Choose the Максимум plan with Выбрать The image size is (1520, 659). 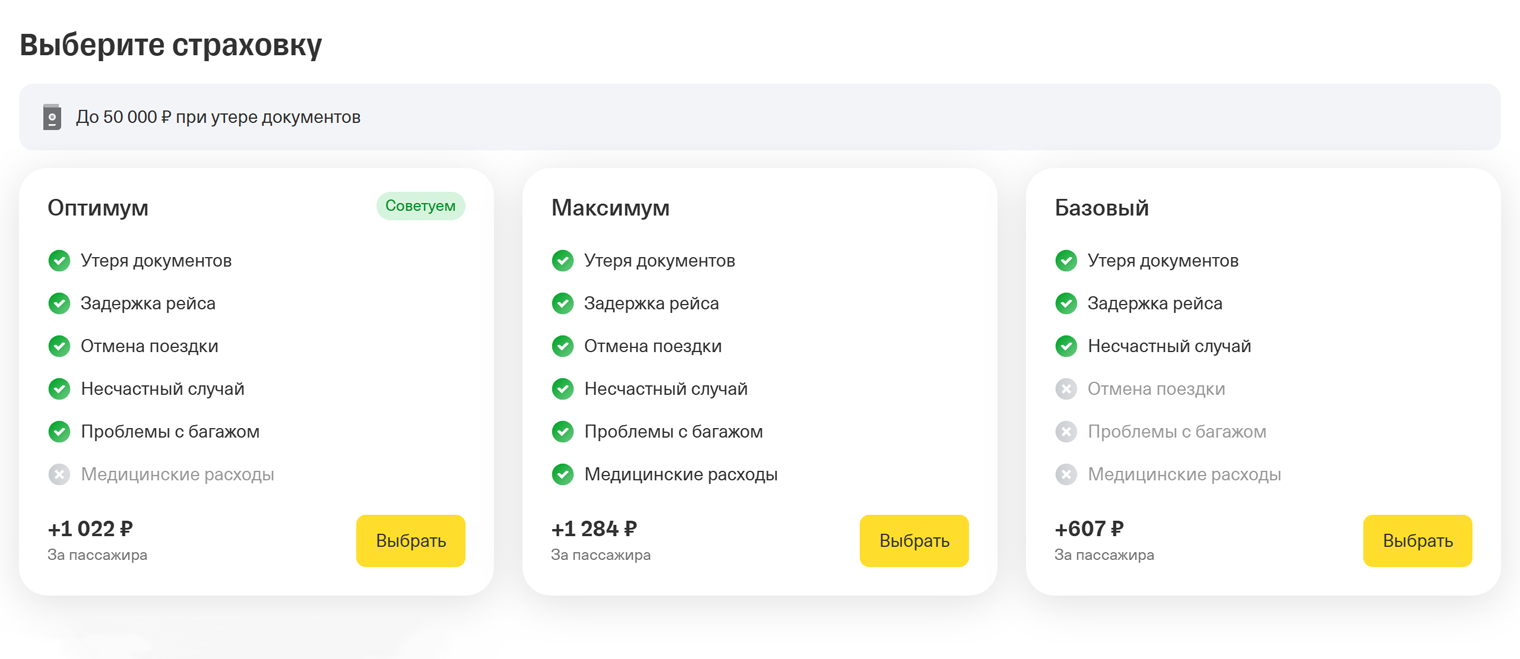pyautogui.click(x=914, y=541)
